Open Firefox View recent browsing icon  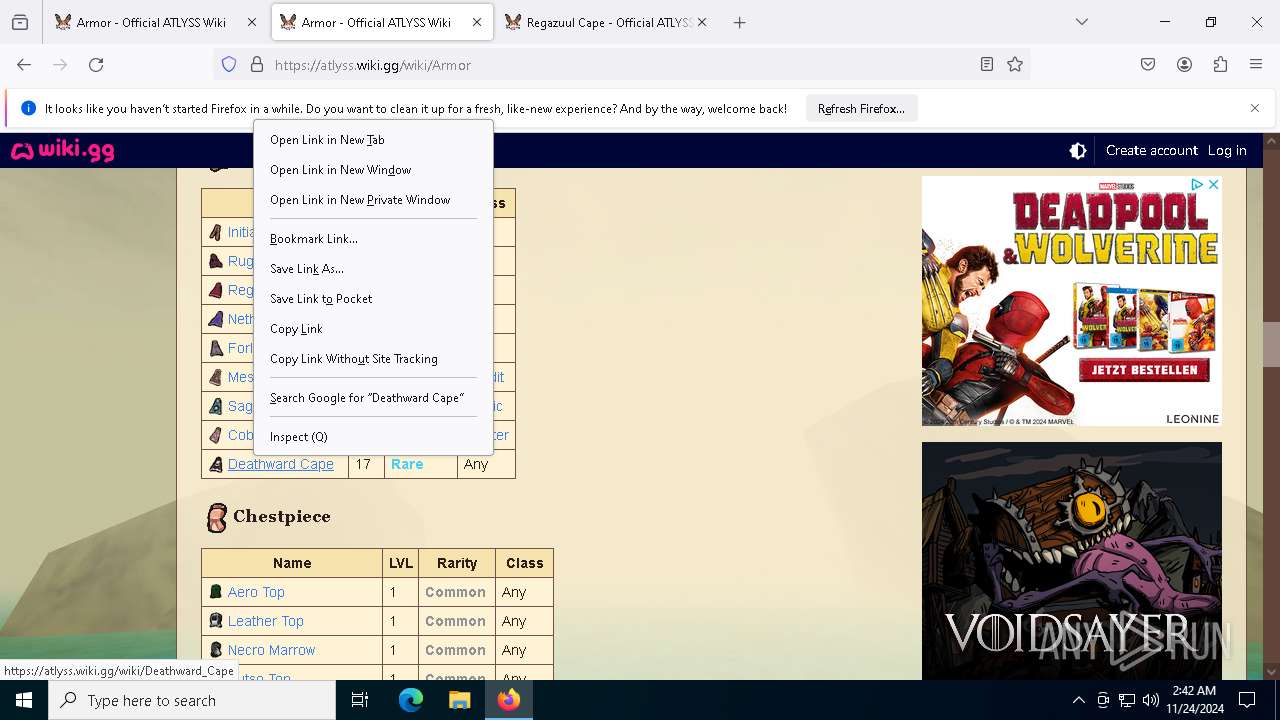(20, 22)
